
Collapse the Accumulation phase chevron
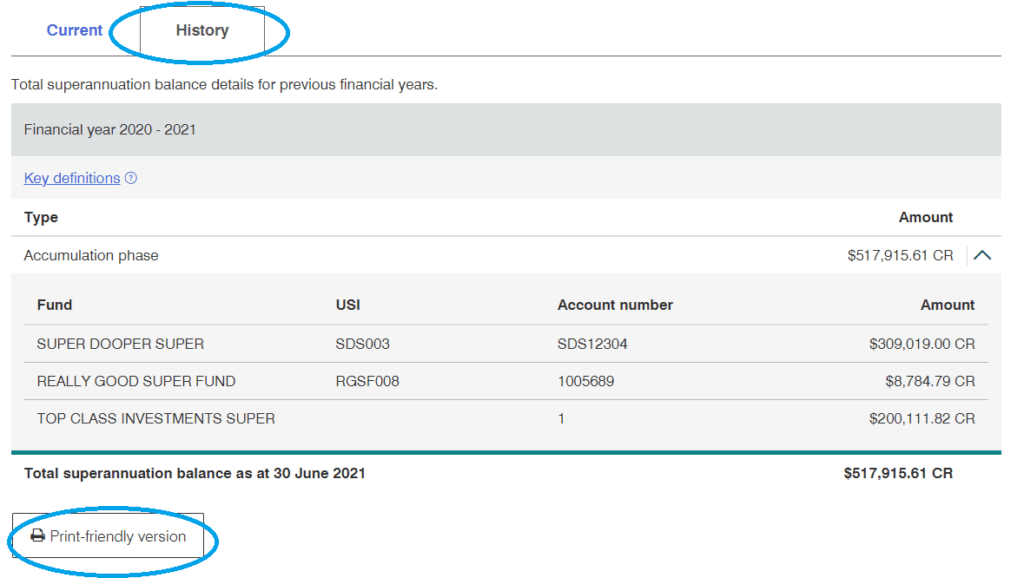(982, 256)
